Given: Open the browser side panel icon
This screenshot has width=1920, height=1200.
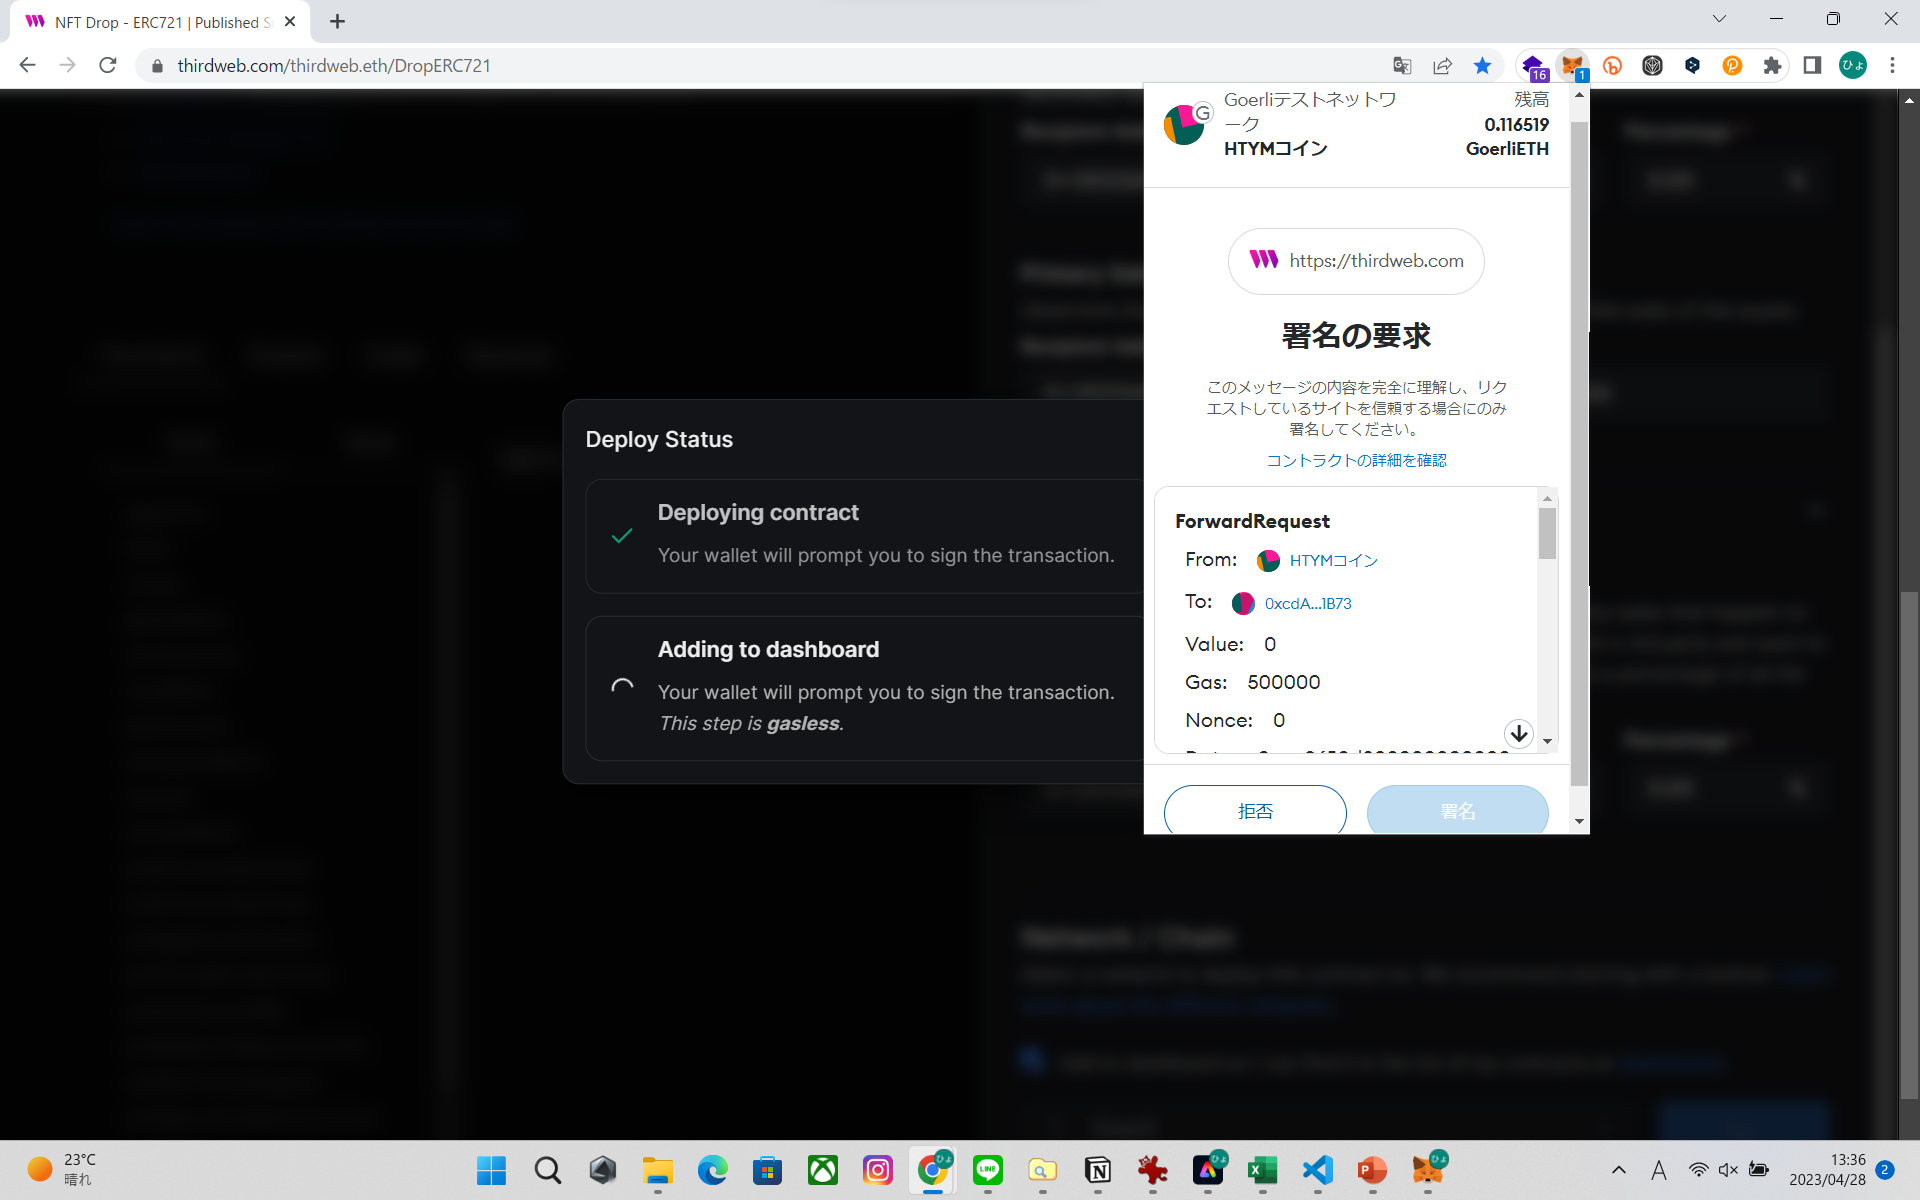Looking at the screenshot, I should pos(1812,66).
